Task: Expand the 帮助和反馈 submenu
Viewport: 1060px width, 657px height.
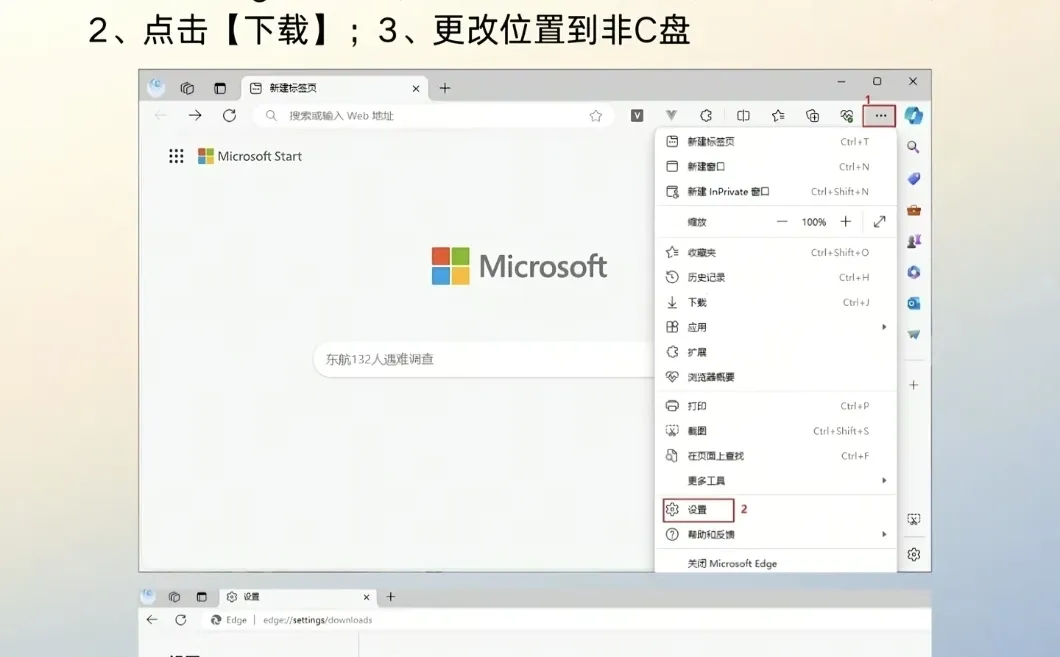Action: tap(775, 535)
